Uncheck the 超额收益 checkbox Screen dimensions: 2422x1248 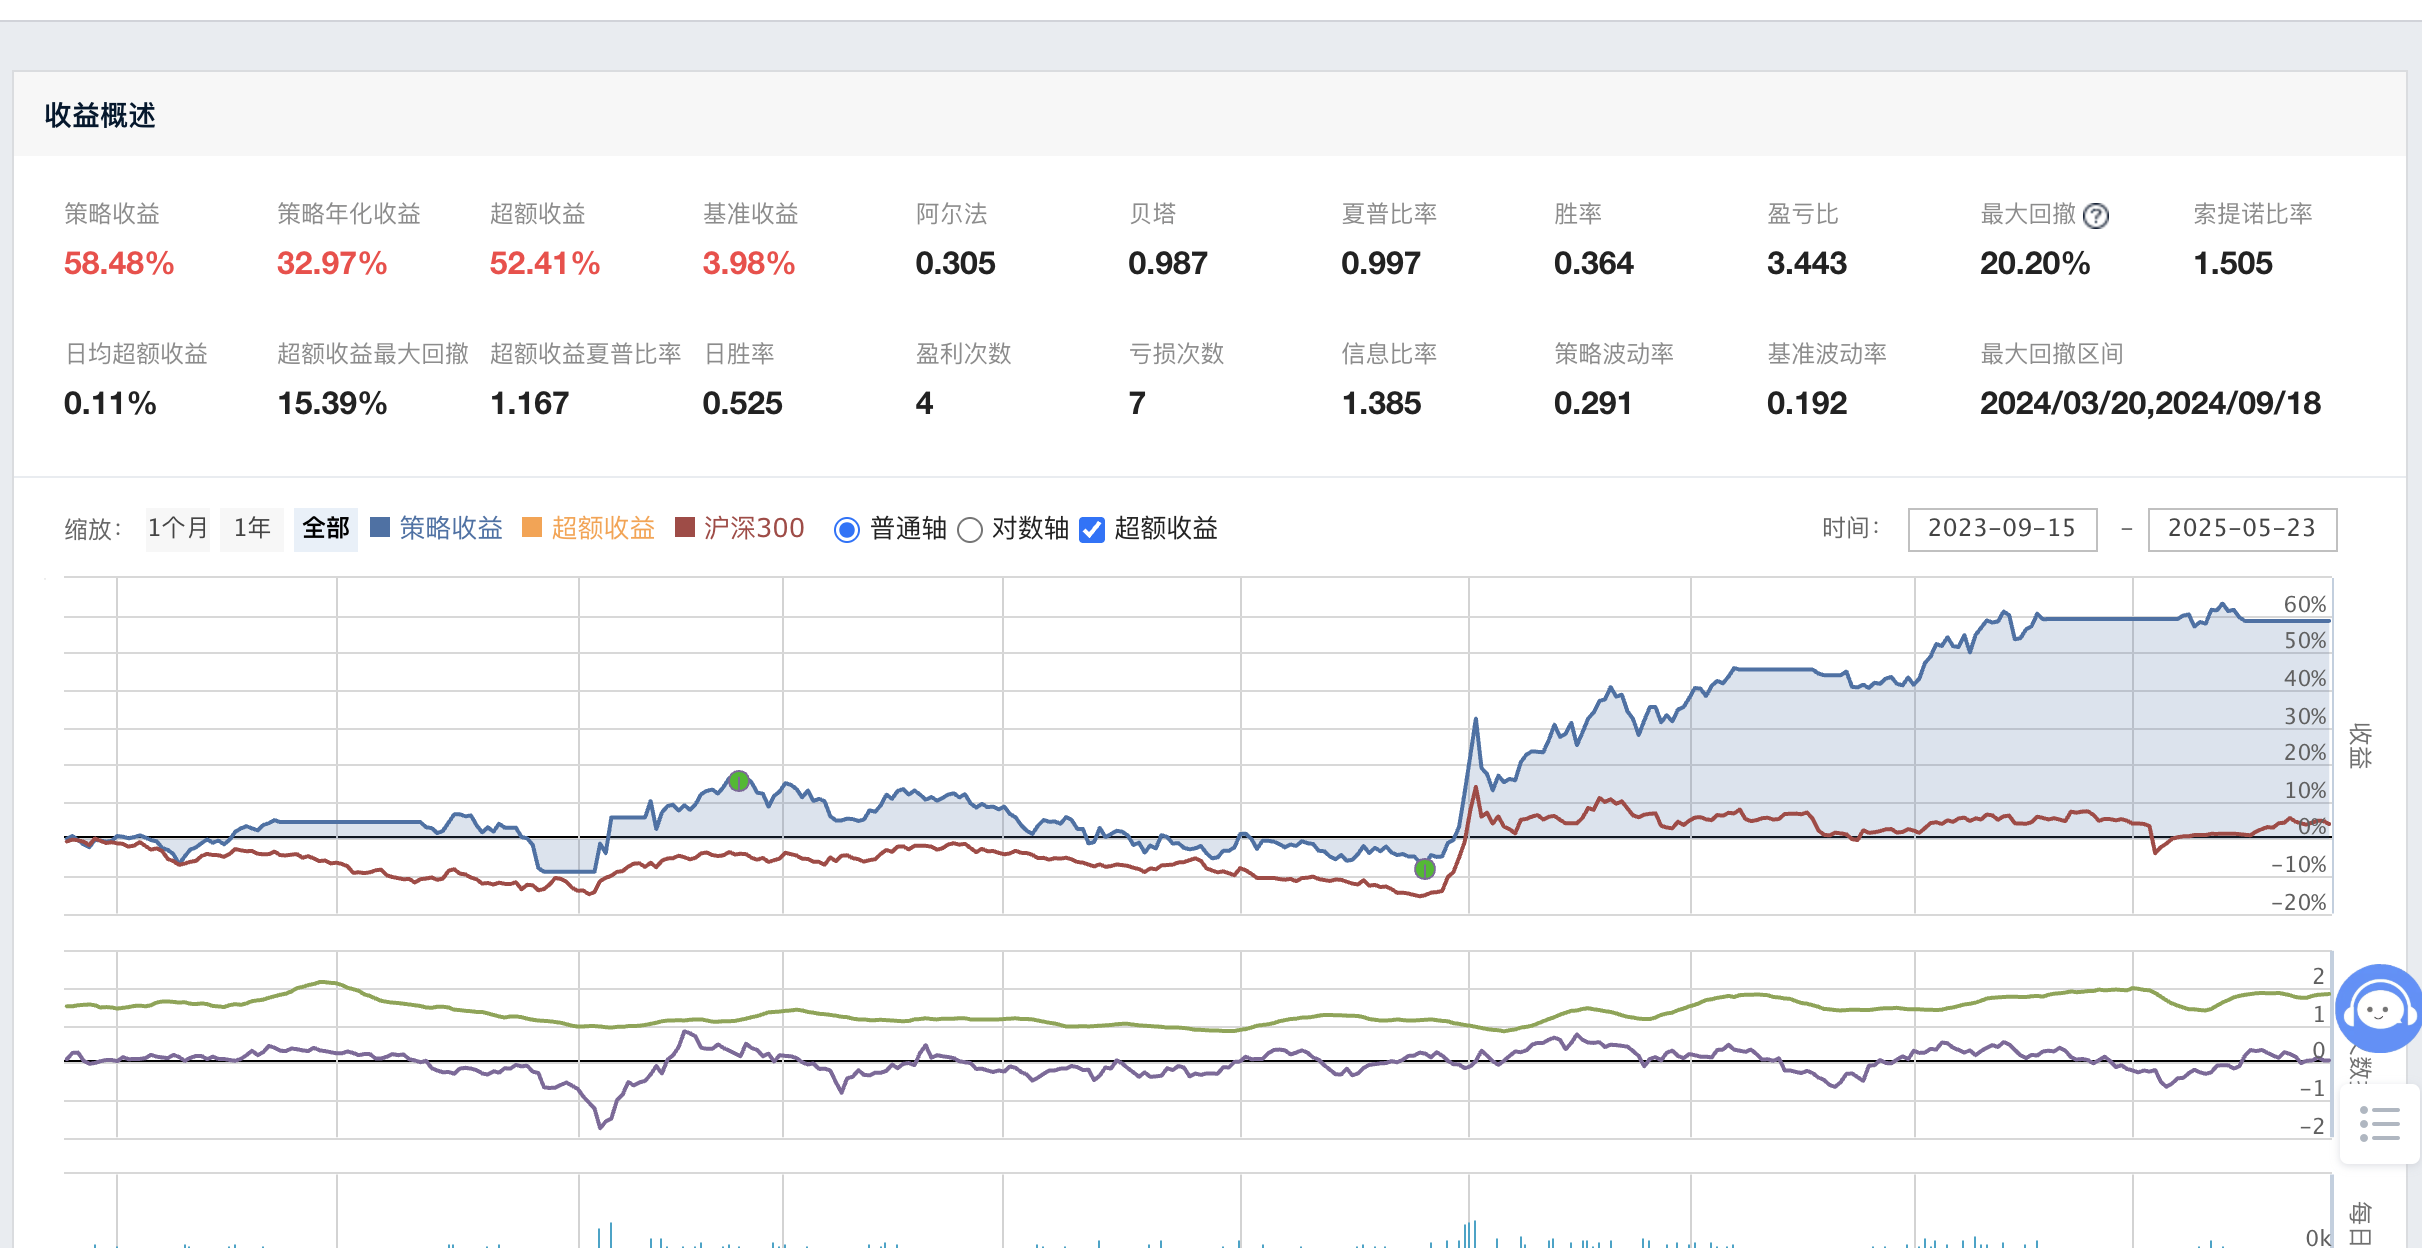pos(1092,530)
